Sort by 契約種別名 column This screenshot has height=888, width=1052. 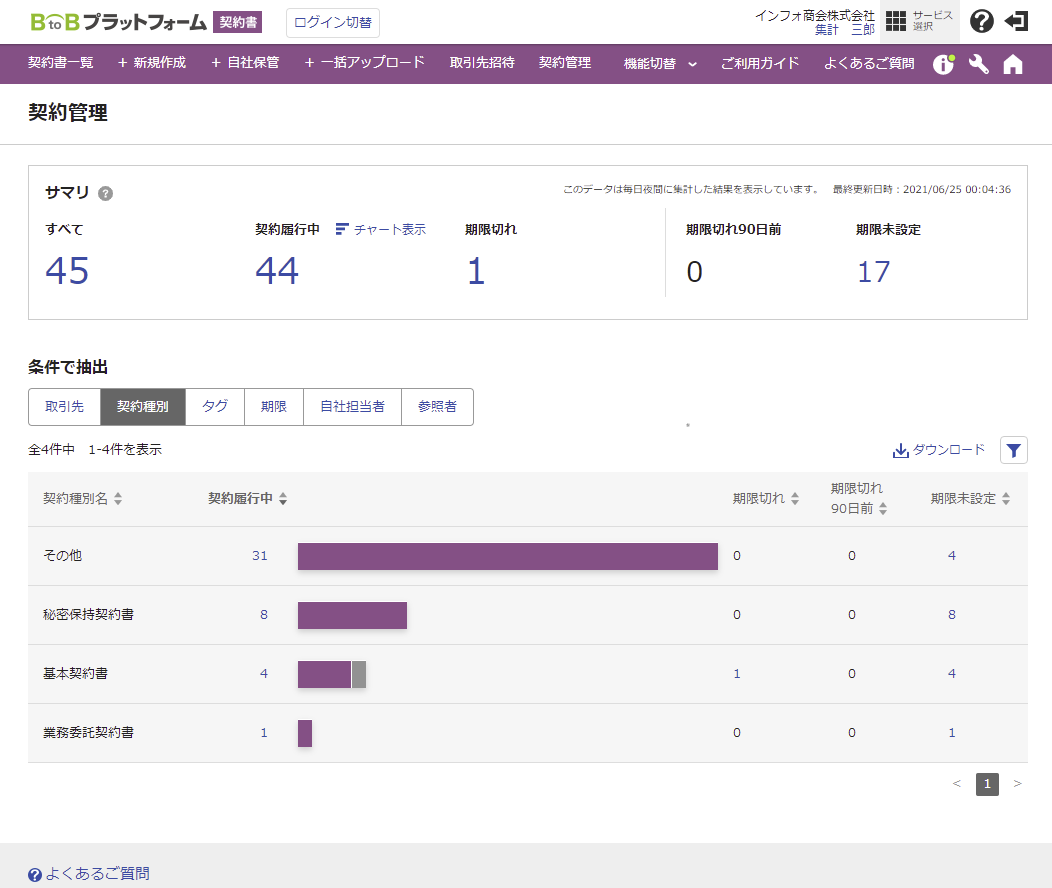pyautogui.click(x=82, y=499)
